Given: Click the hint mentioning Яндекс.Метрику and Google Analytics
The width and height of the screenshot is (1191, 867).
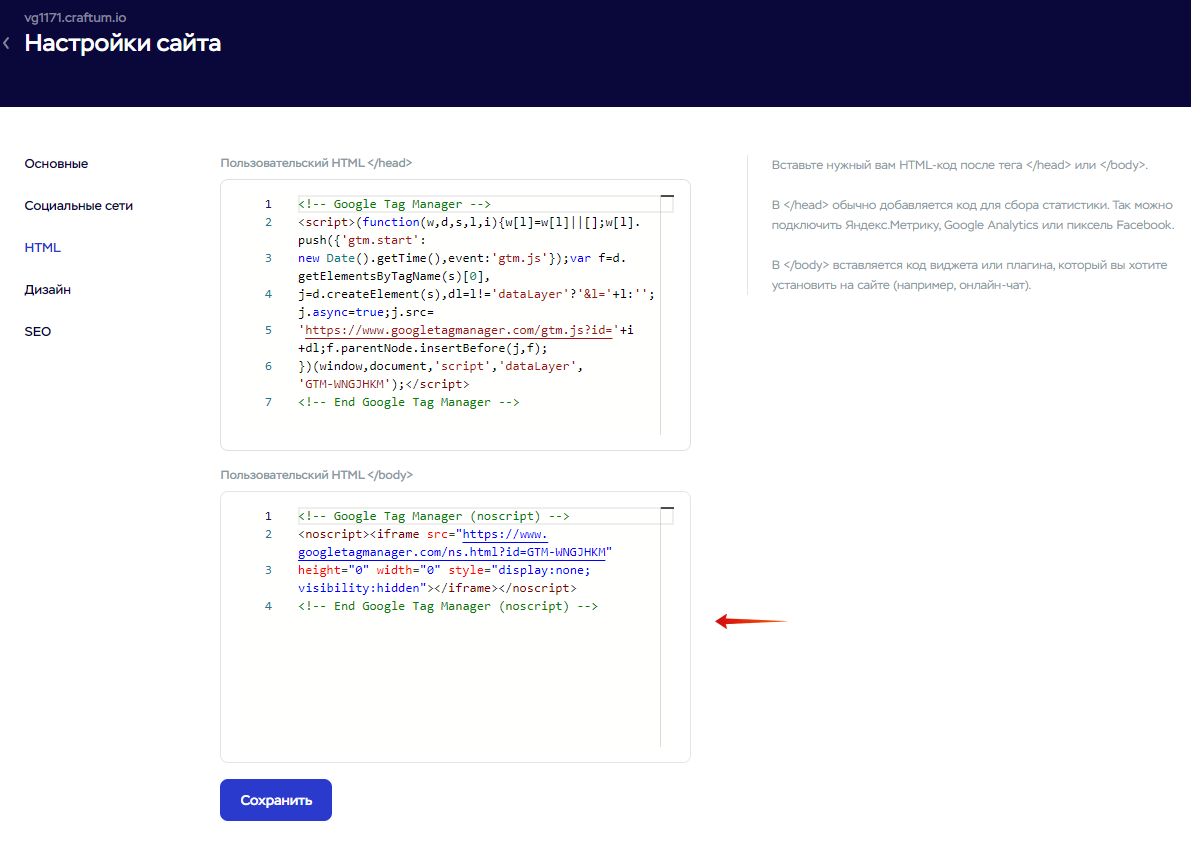Looking at the screenshot, I should (973, 215).
